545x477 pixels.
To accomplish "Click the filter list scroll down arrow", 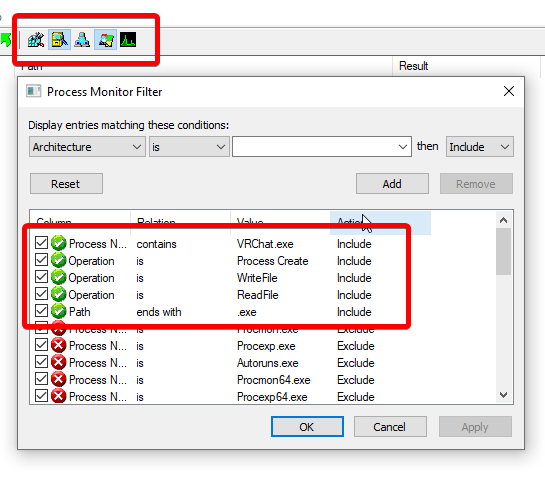I will pyautogui.click(x=503, y=395).
